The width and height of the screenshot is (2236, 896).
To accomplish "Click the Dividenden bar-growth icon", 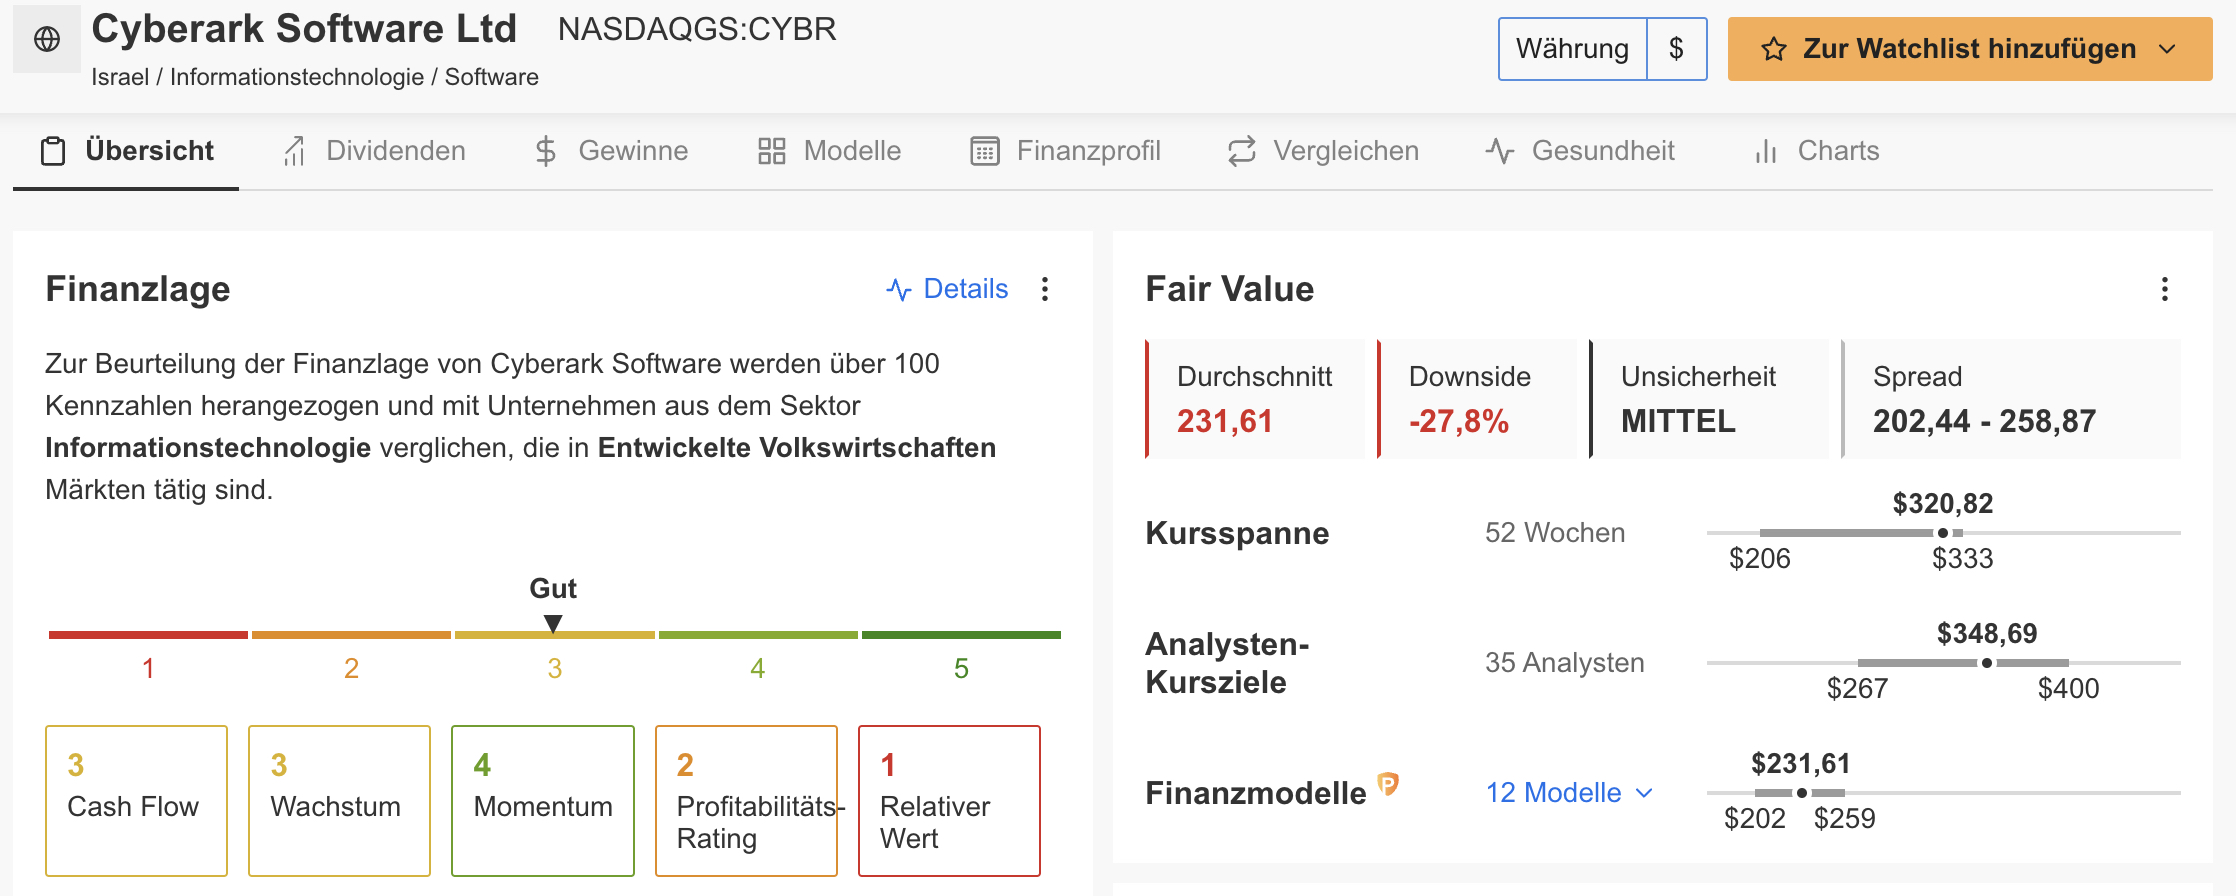I will coord(293,151).
